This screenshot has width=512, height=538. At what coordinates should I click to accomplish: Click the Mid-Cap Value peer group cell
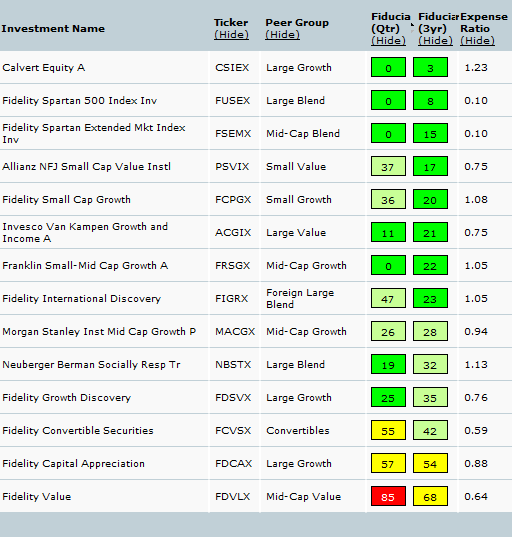(304, 496)
